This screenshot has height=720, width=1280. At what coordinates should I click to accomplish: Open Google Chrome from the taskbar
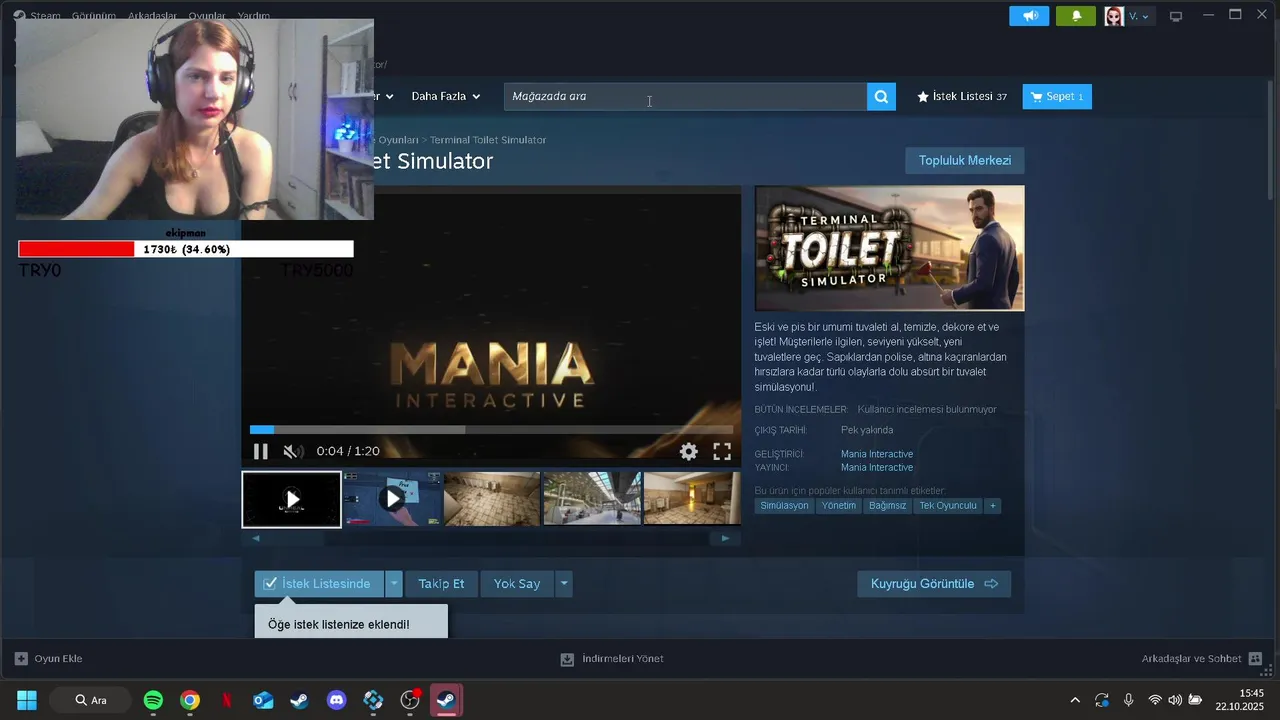(x=190, y=700)
